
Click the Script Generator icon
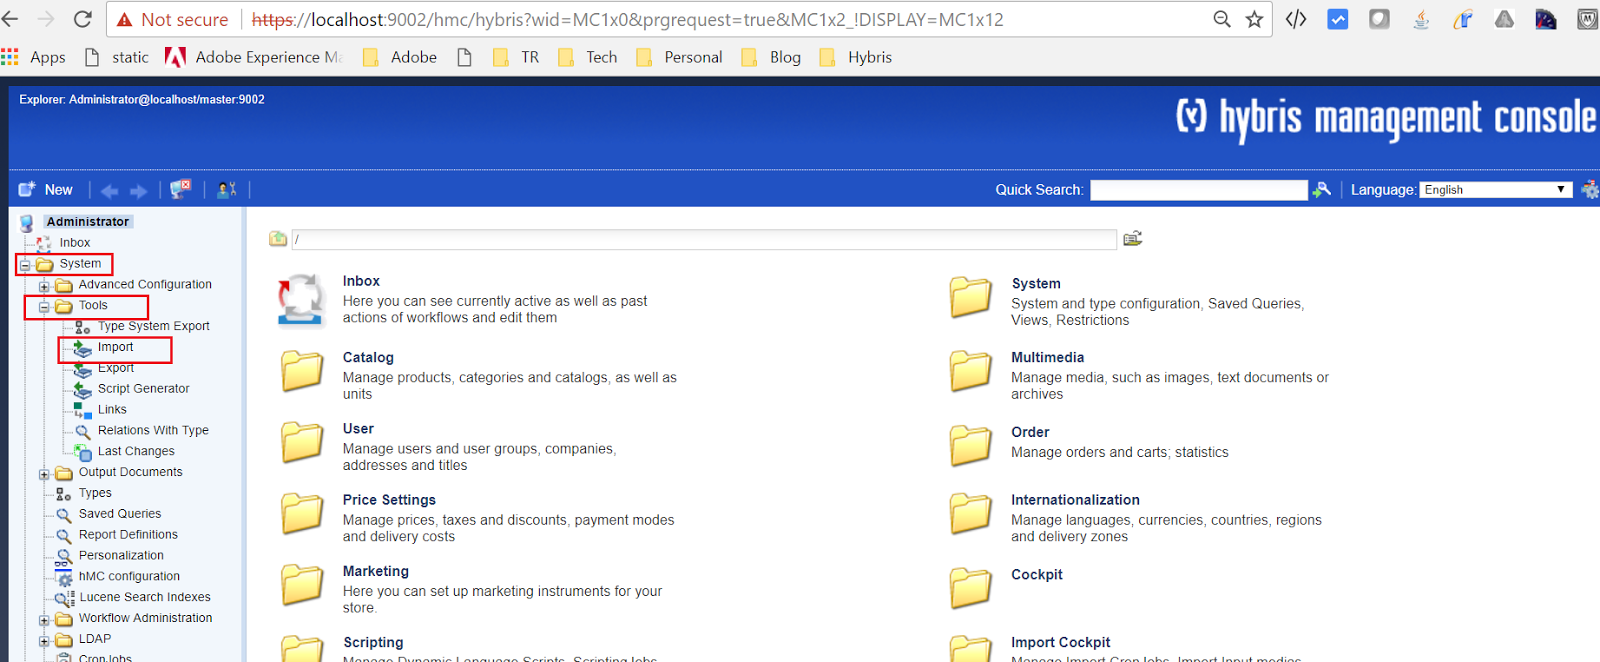click(x=83, y=390)
